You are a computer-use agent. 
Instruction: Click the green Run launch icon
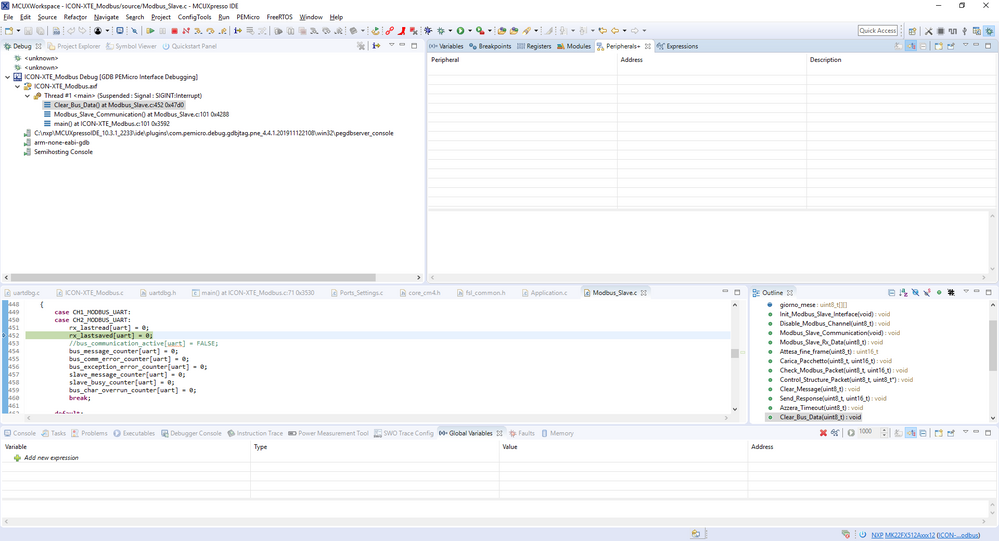point(460,31)
